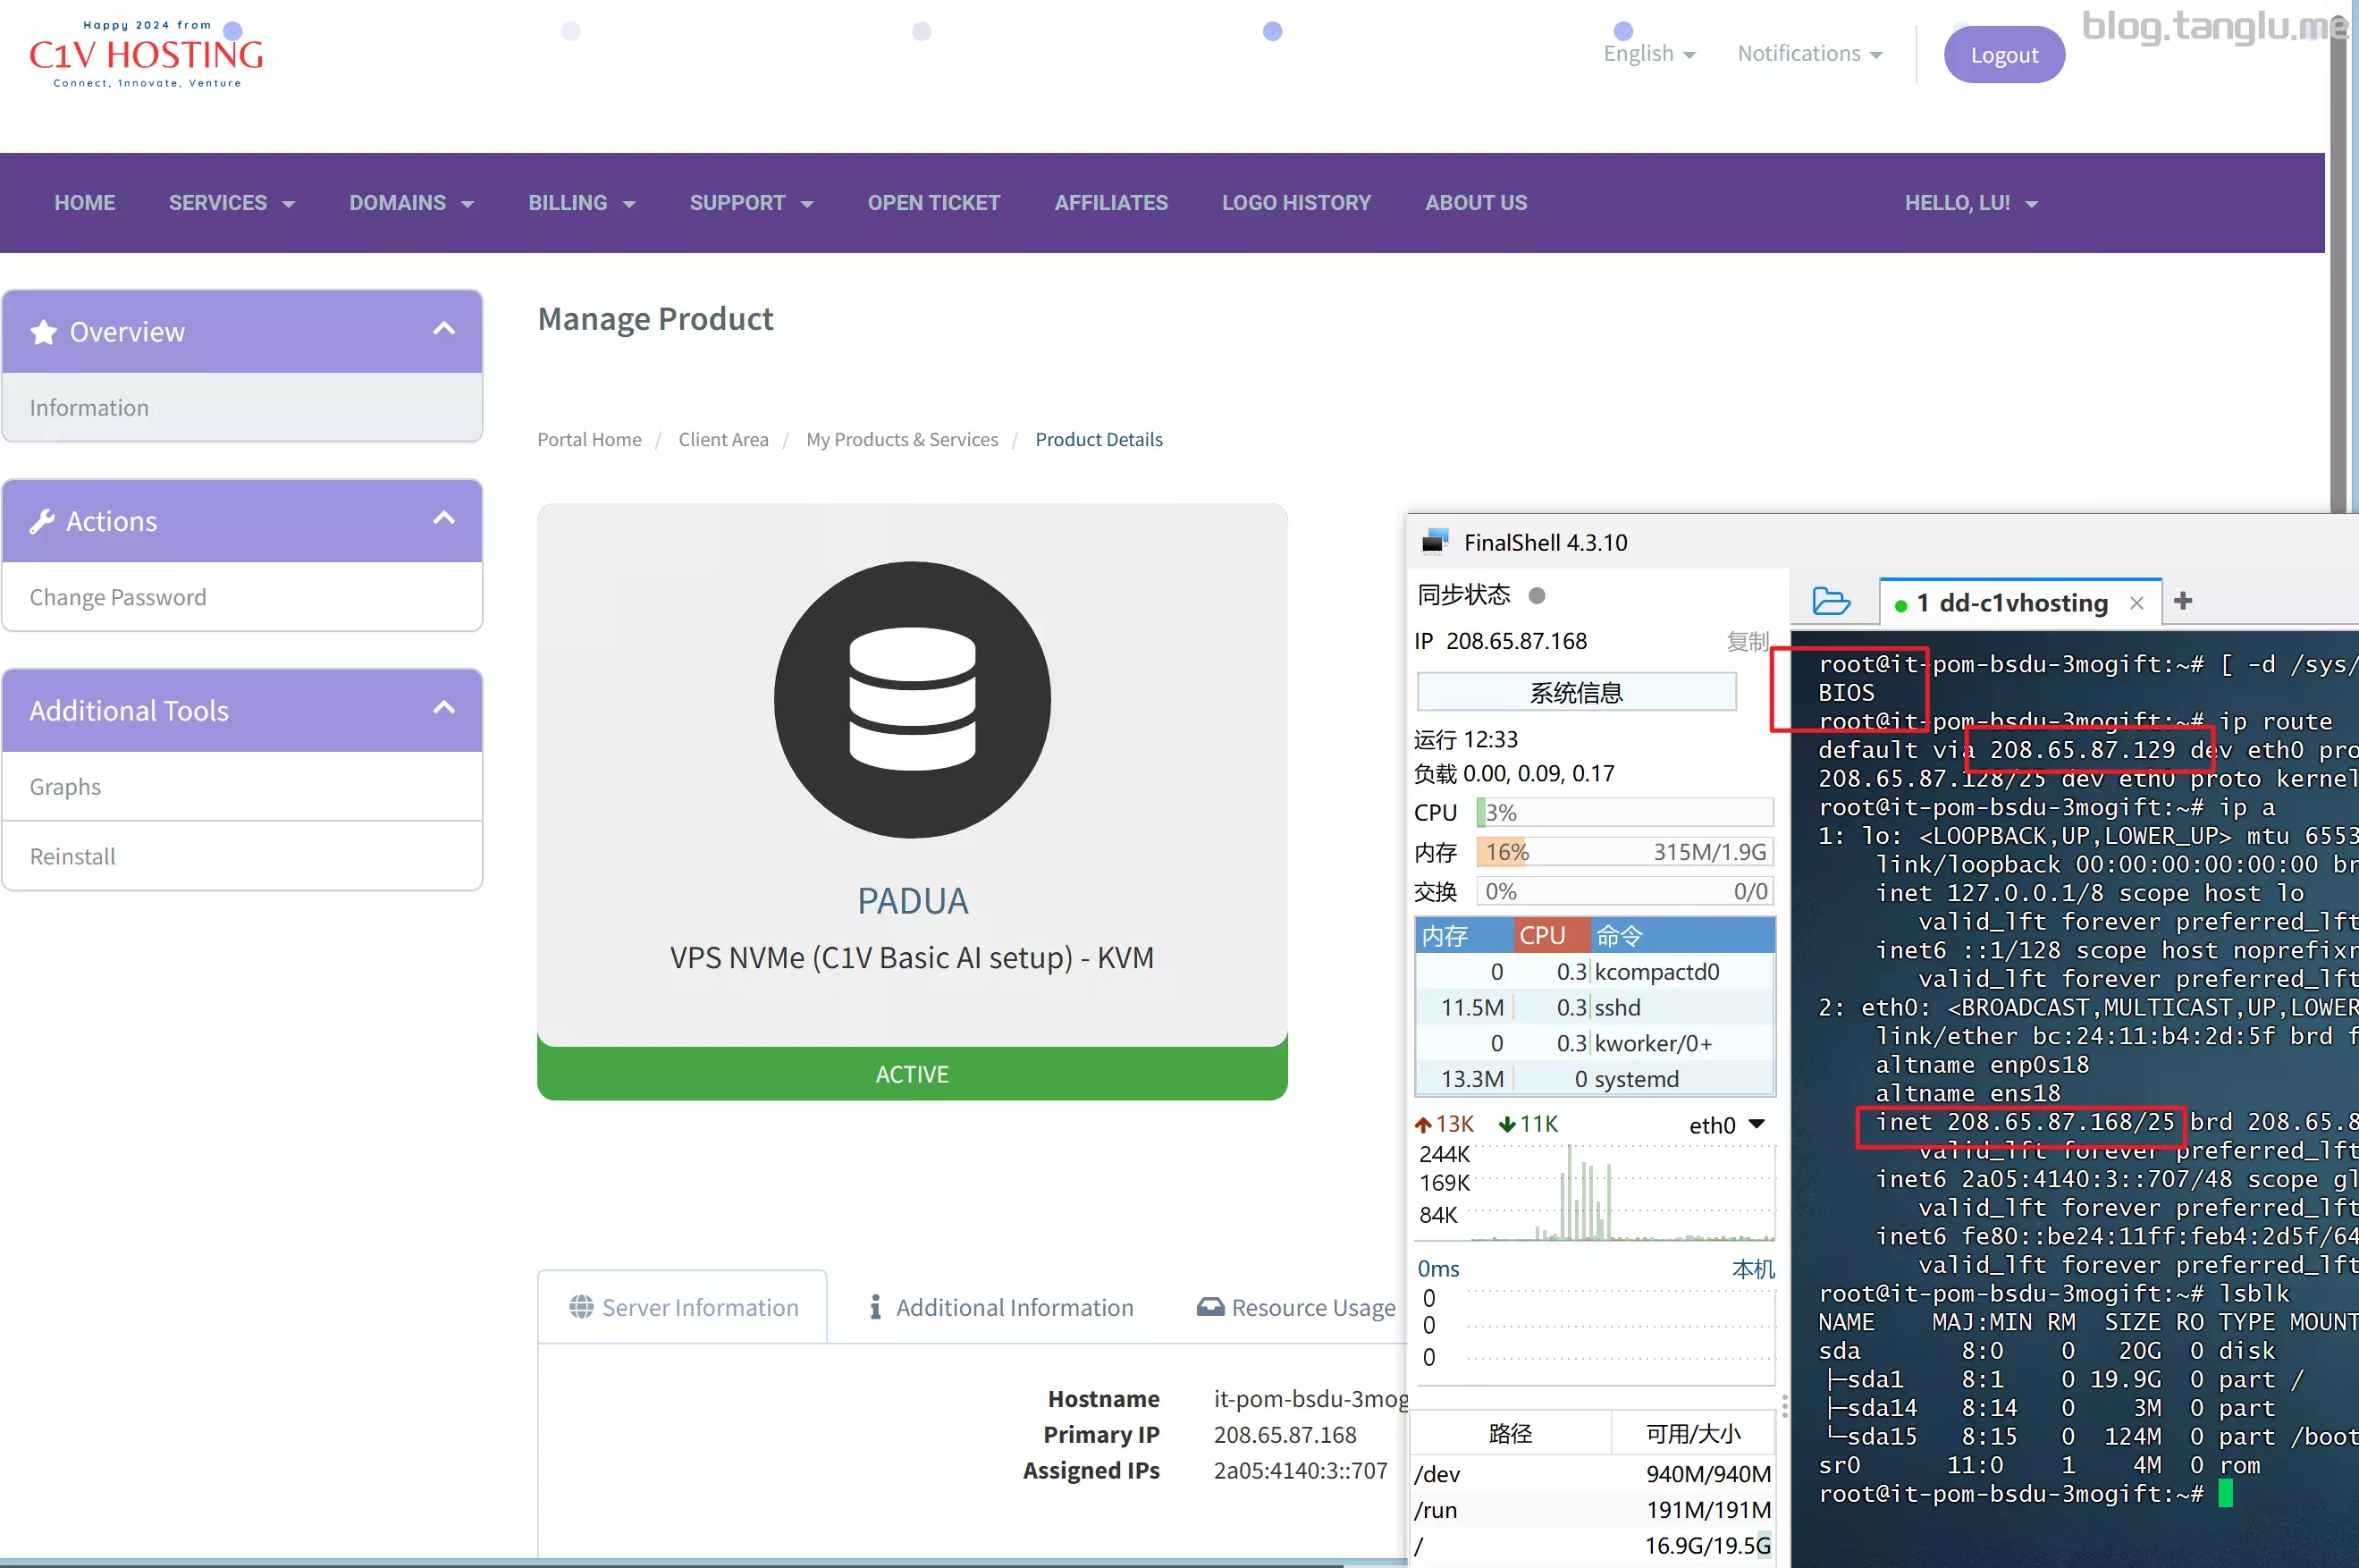Image resolution: width=2359 pixels, height=1568 pixels.
Task: Click the globe icon of Server Information
Action: pos(581,1307)
